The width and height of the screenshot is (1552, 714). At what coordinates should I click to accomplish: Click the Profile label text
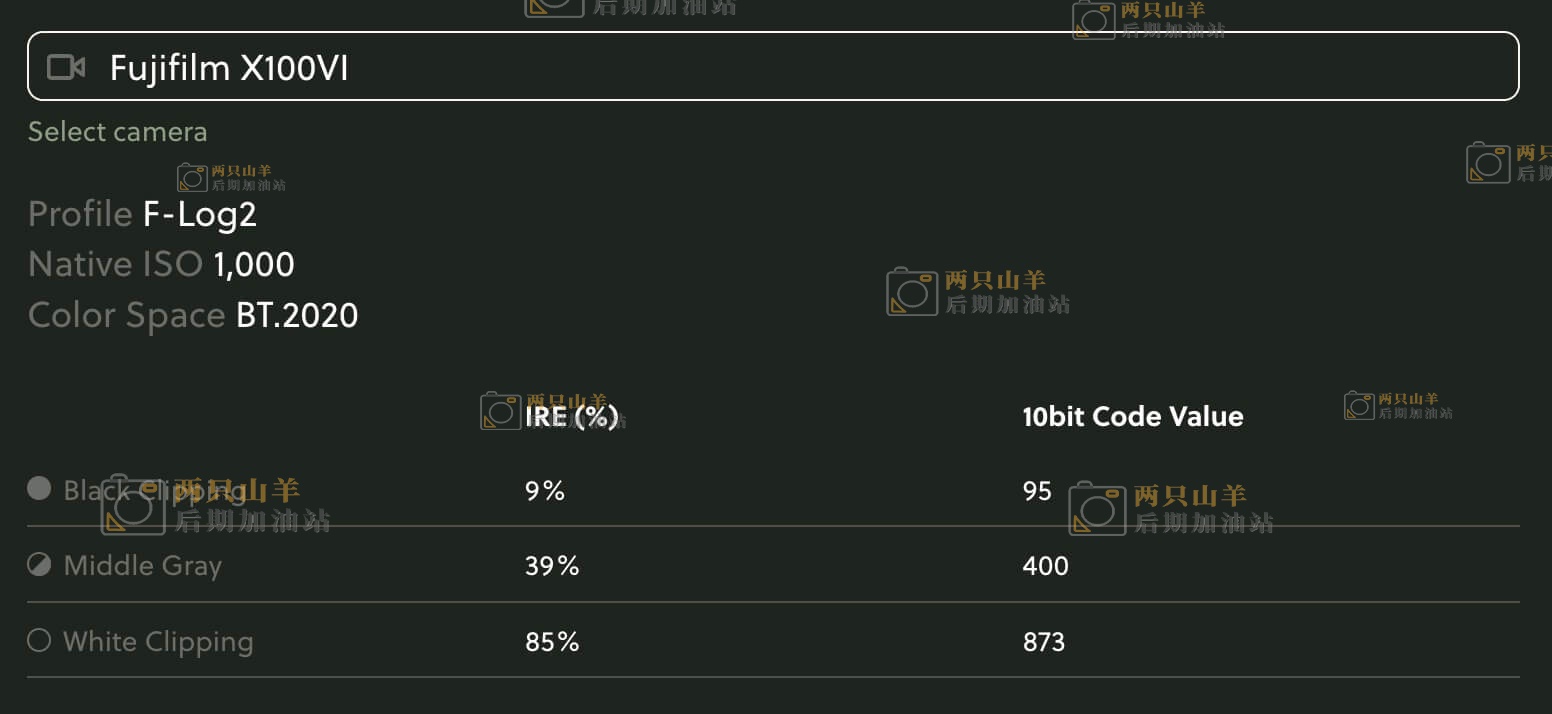80,214
